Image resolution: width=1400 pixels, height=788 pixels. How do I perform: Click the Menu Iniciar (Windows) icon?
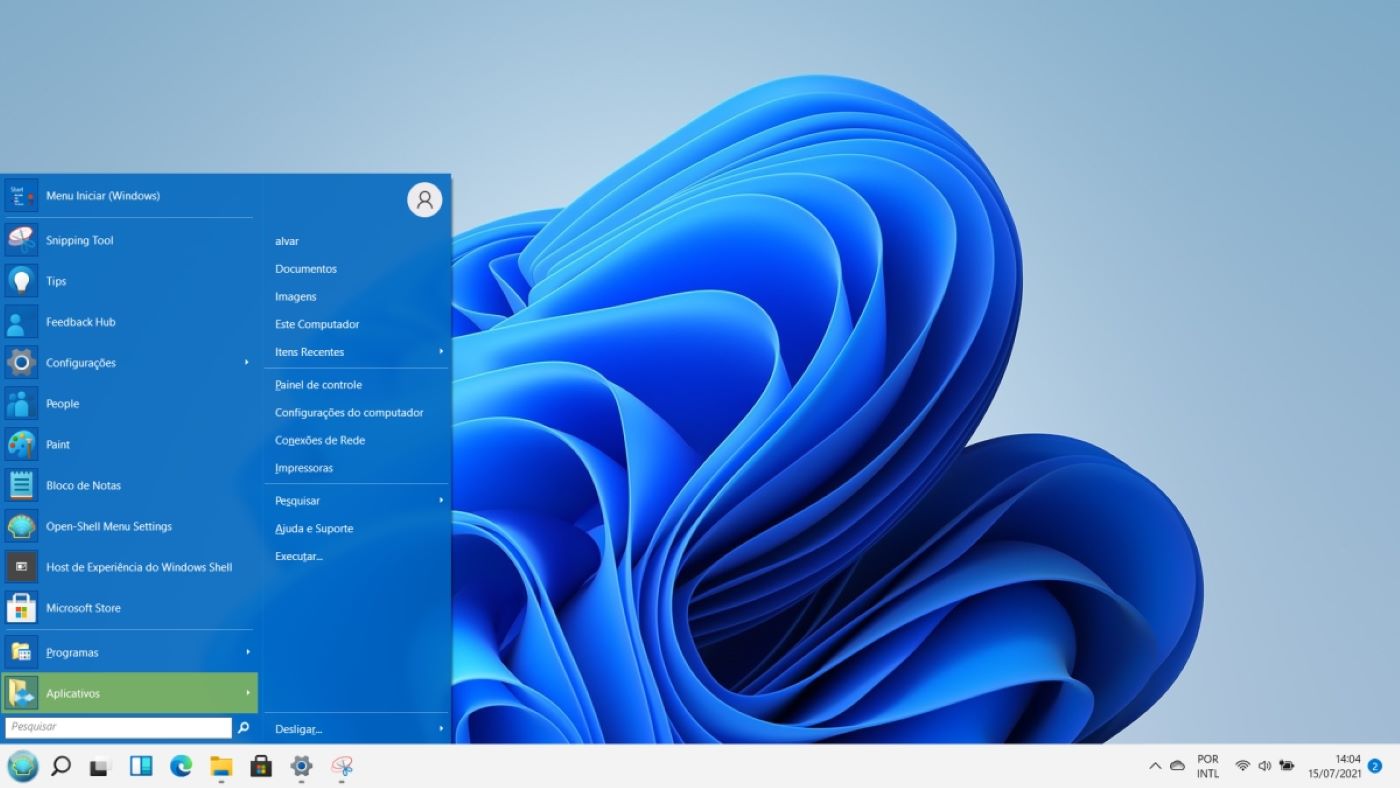tap(21, 195)
